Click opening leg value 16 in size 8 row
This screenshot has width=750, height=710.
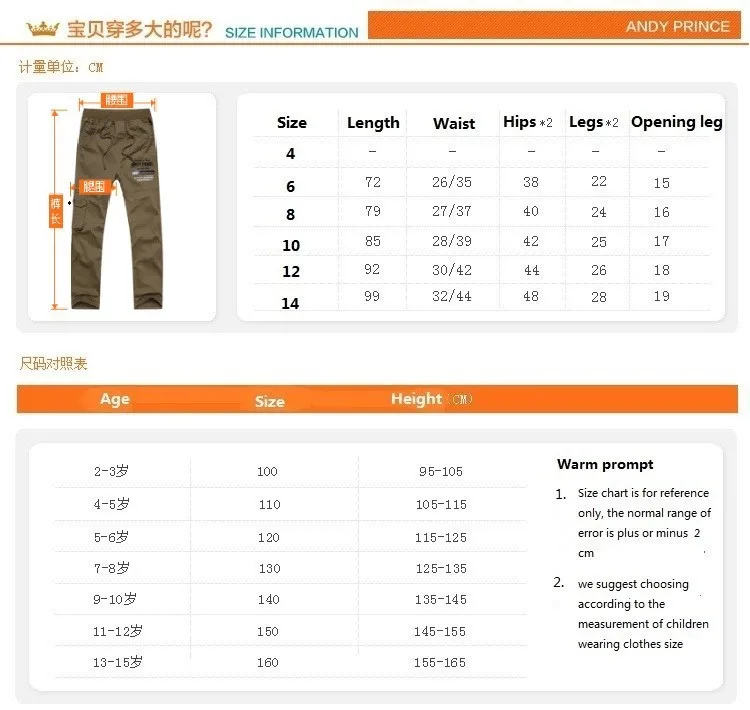[x=662, y=212]
